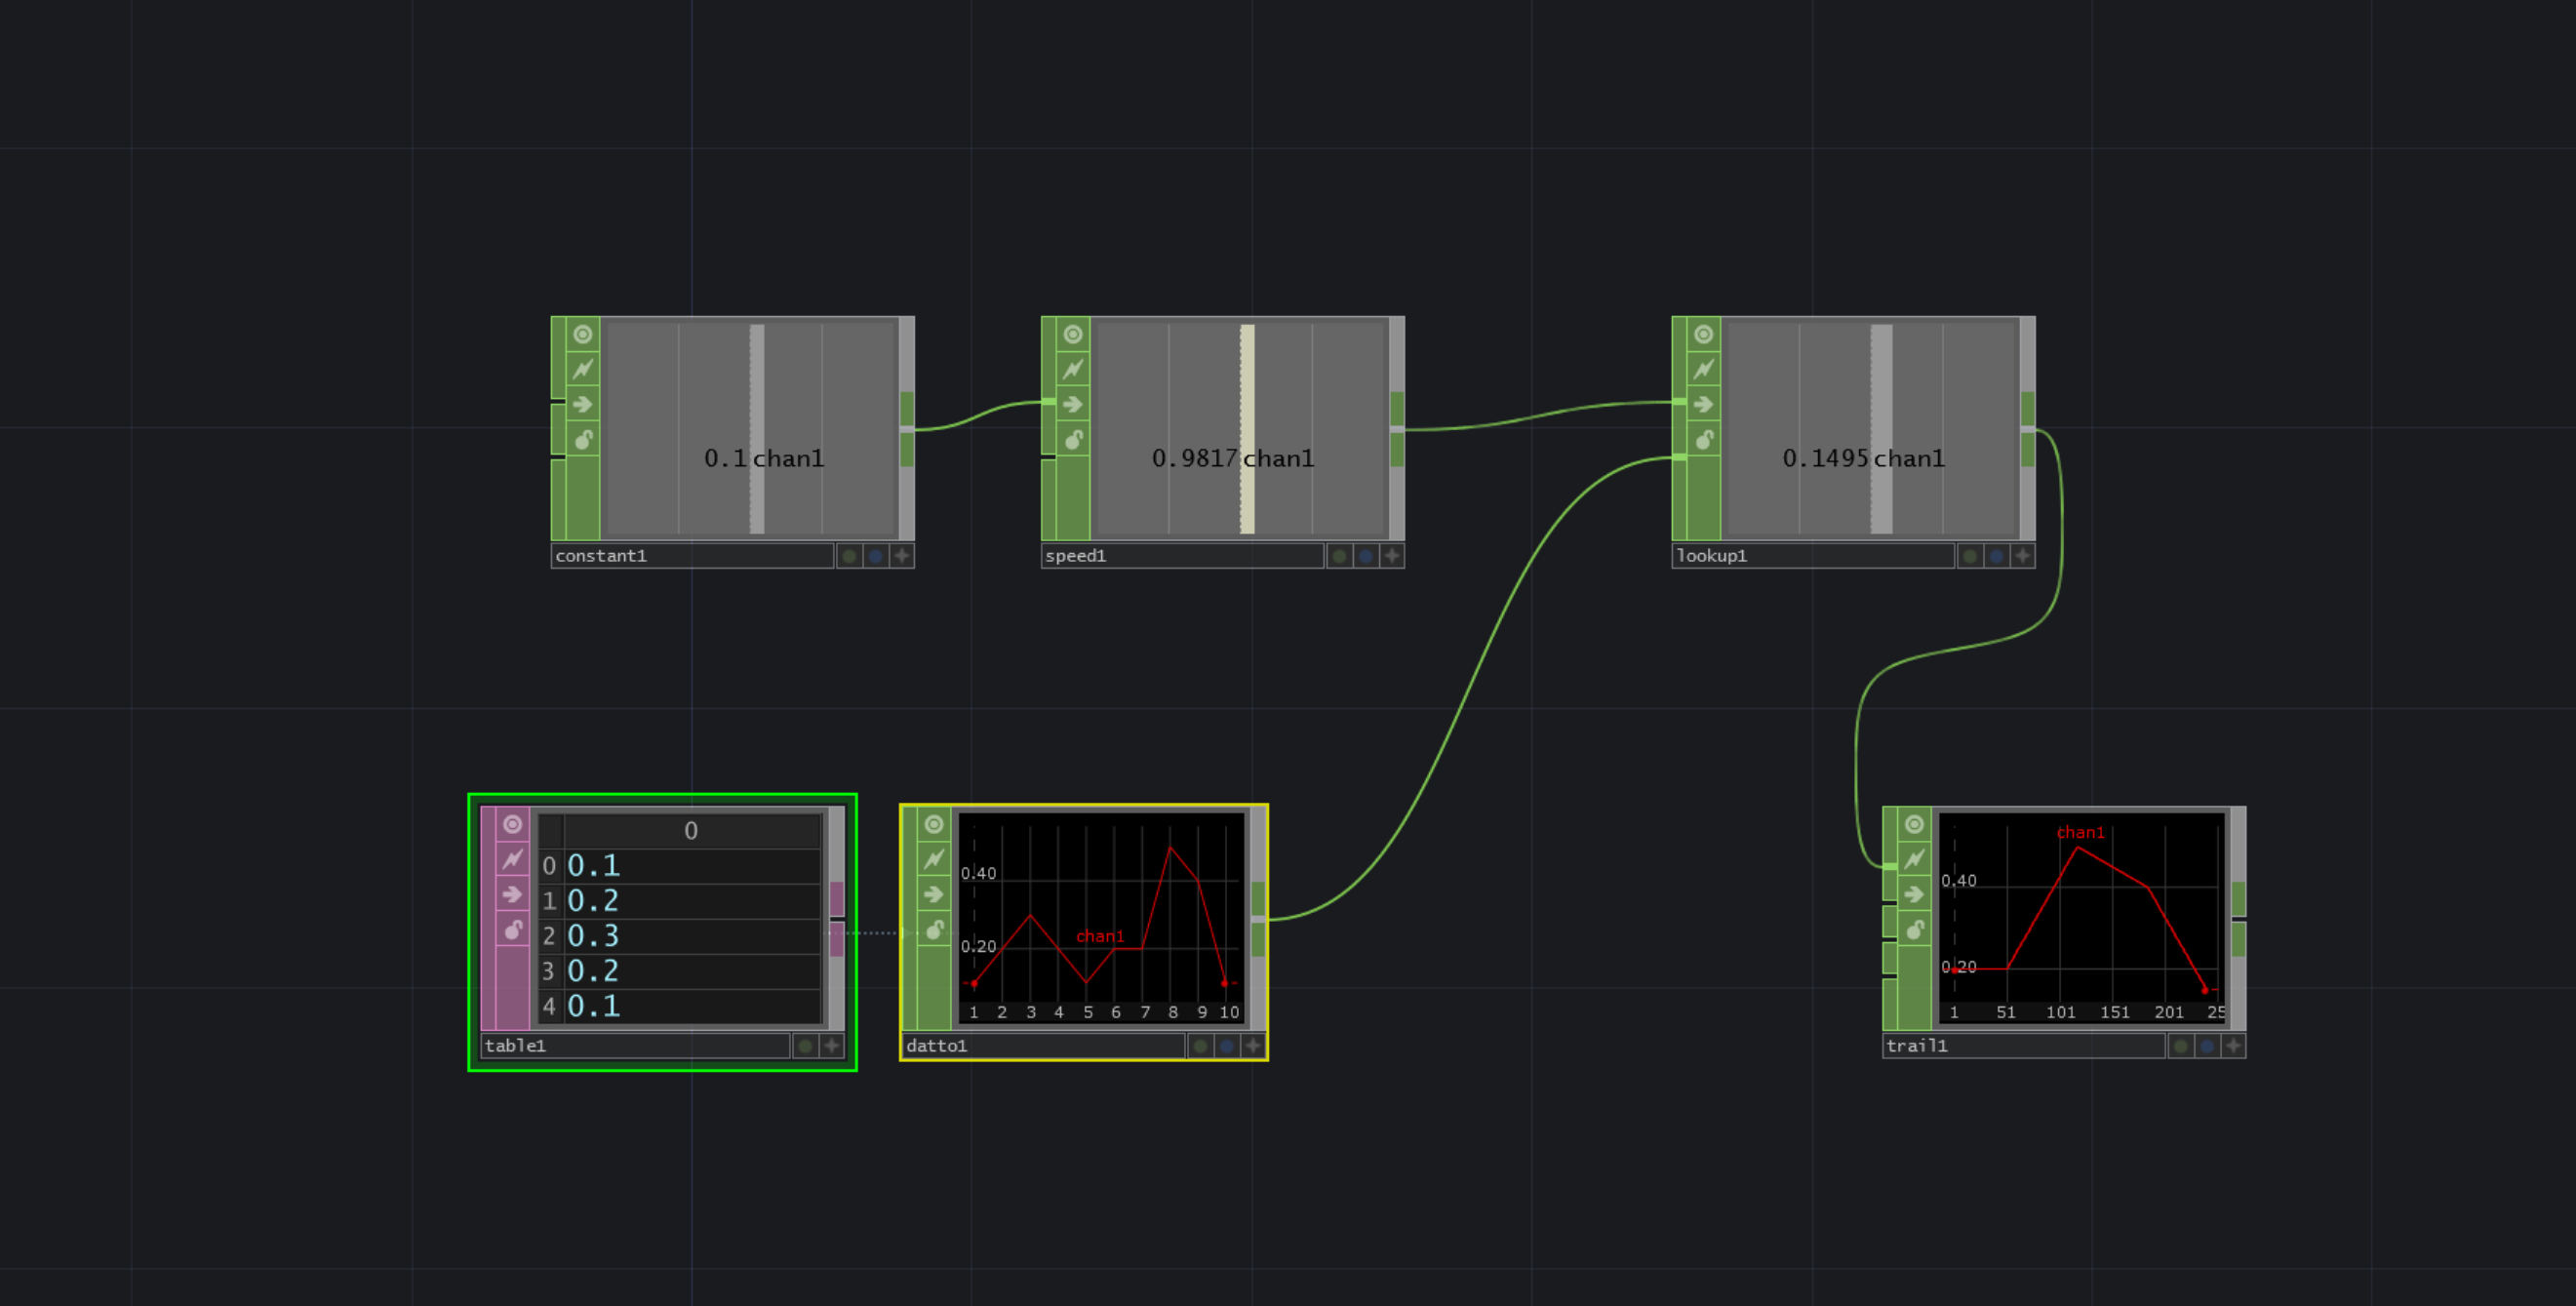This screenshot has height=1306, width=2576.
Task: Click bypass arrow icon on speed1
Action: 1073,404
